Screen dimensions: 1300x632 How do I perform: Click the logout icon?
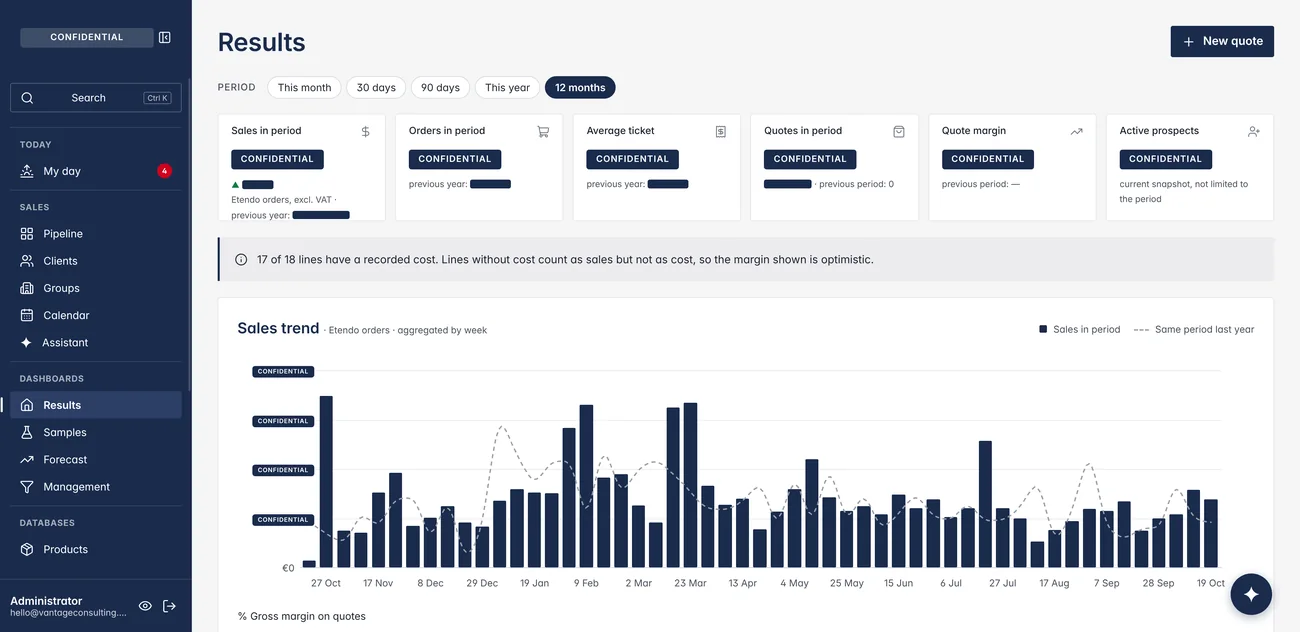[x=169, y=606]
